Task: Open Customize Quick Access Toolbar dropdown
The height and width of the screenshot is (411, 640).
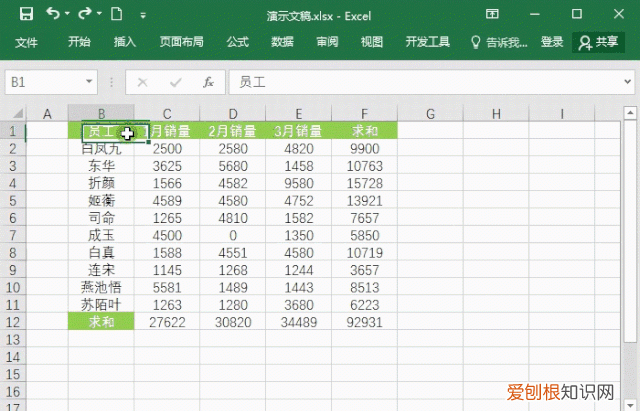Action: click(143, 16)
